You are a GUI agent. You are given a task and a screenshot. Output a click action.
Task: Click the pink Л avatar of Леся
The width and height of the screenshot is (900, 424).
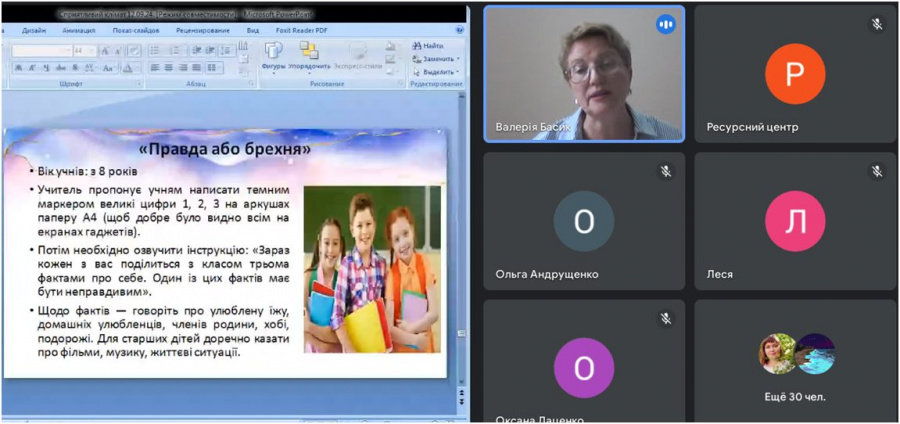click(x=795, y=221)
